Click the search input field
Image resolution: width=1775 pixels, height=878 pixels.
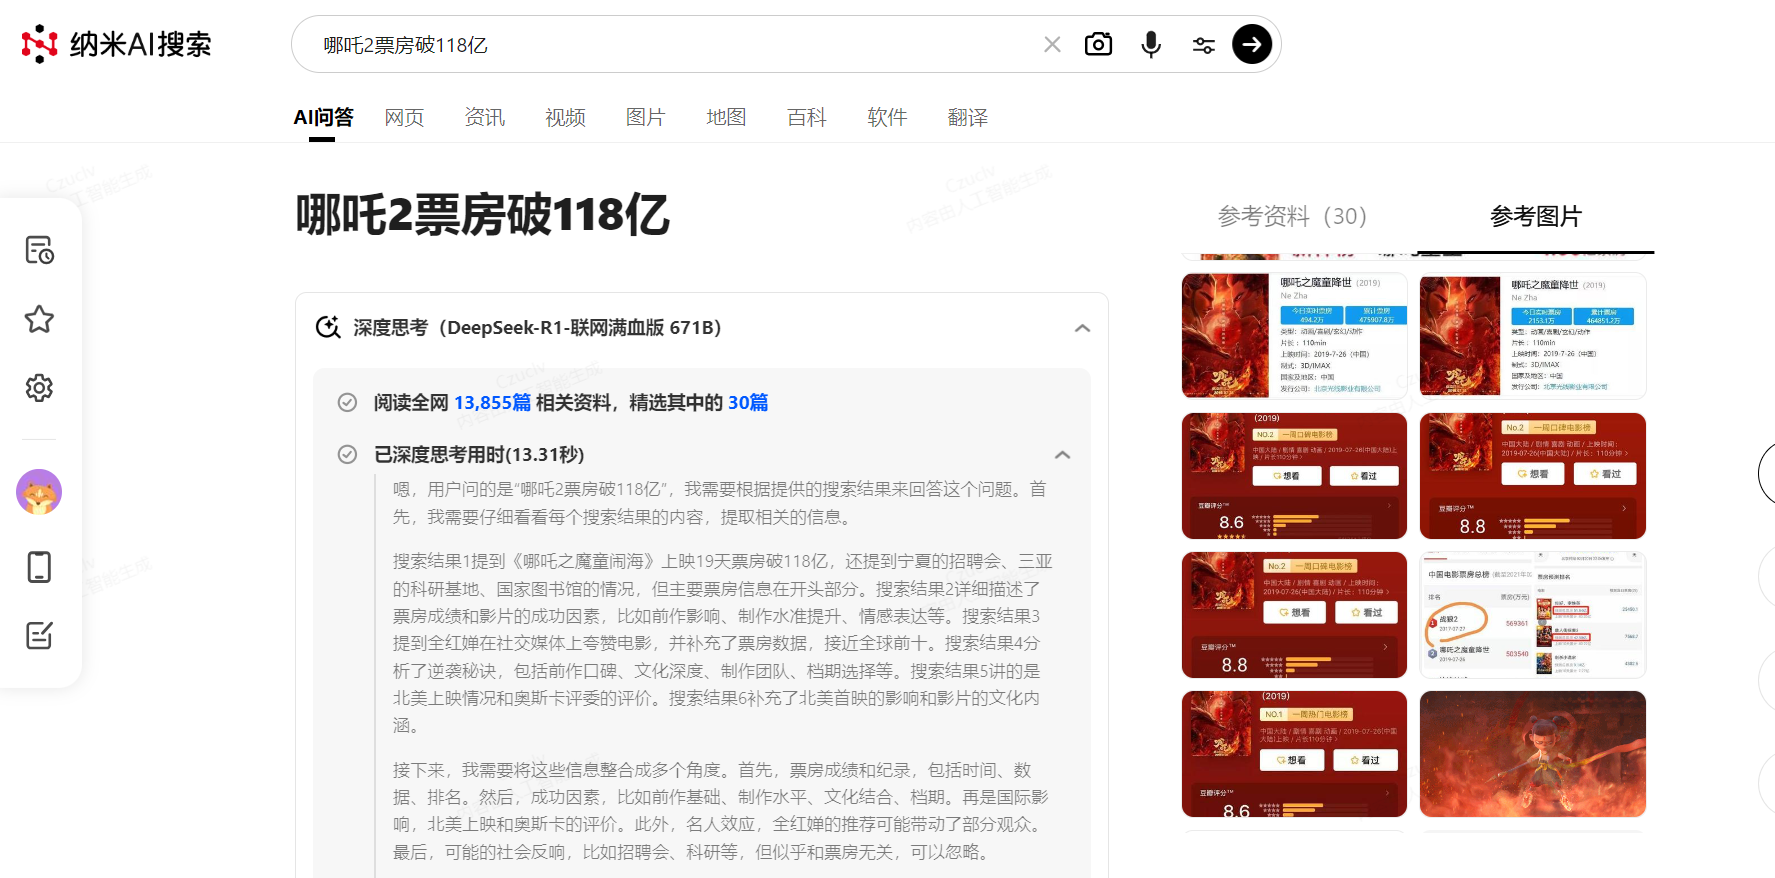(670, 45)
